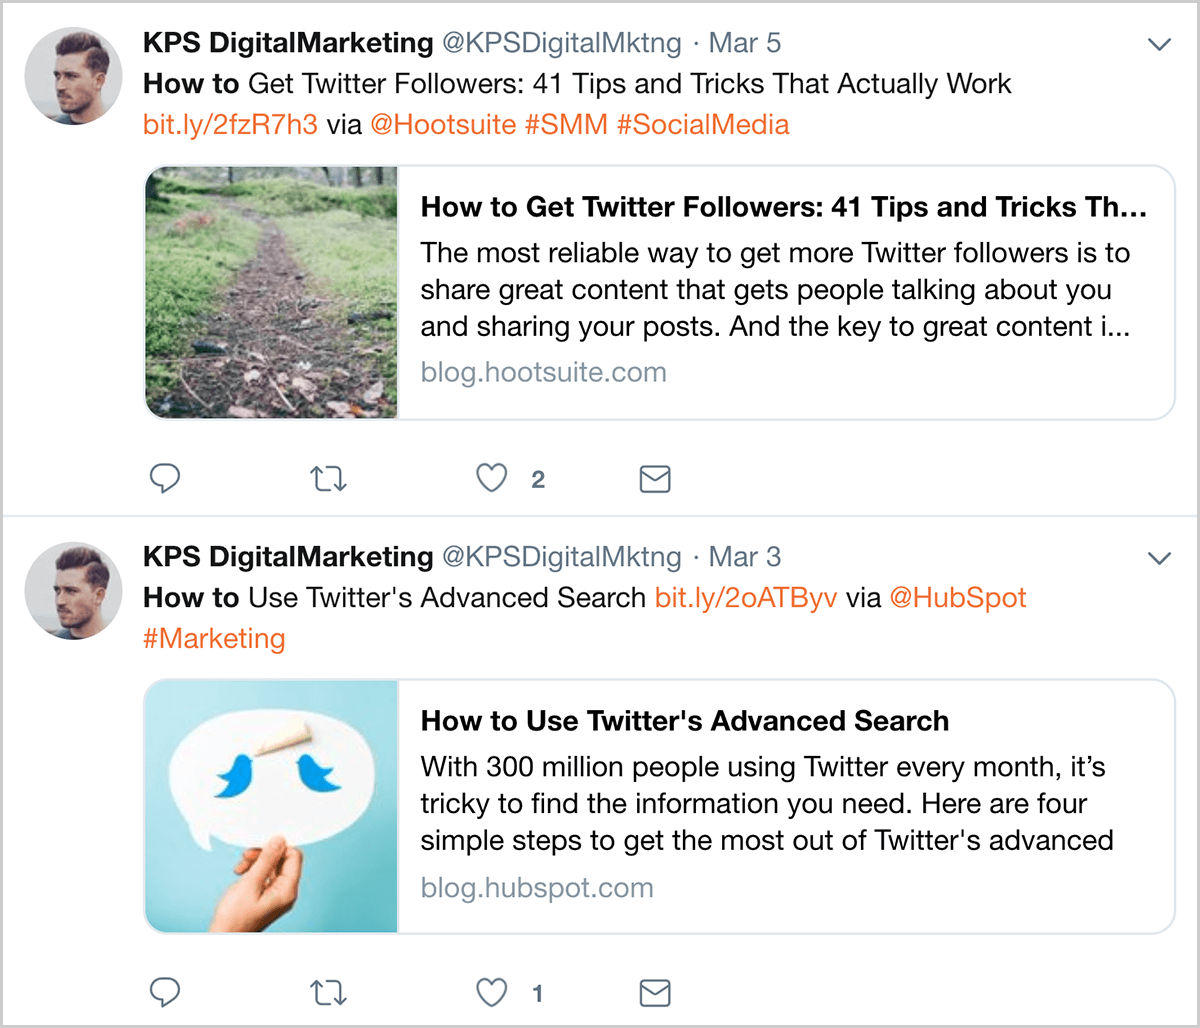Expand the Mar 3 tweet options chevron
The image size is (1200, 1028).
[1159, 558]
